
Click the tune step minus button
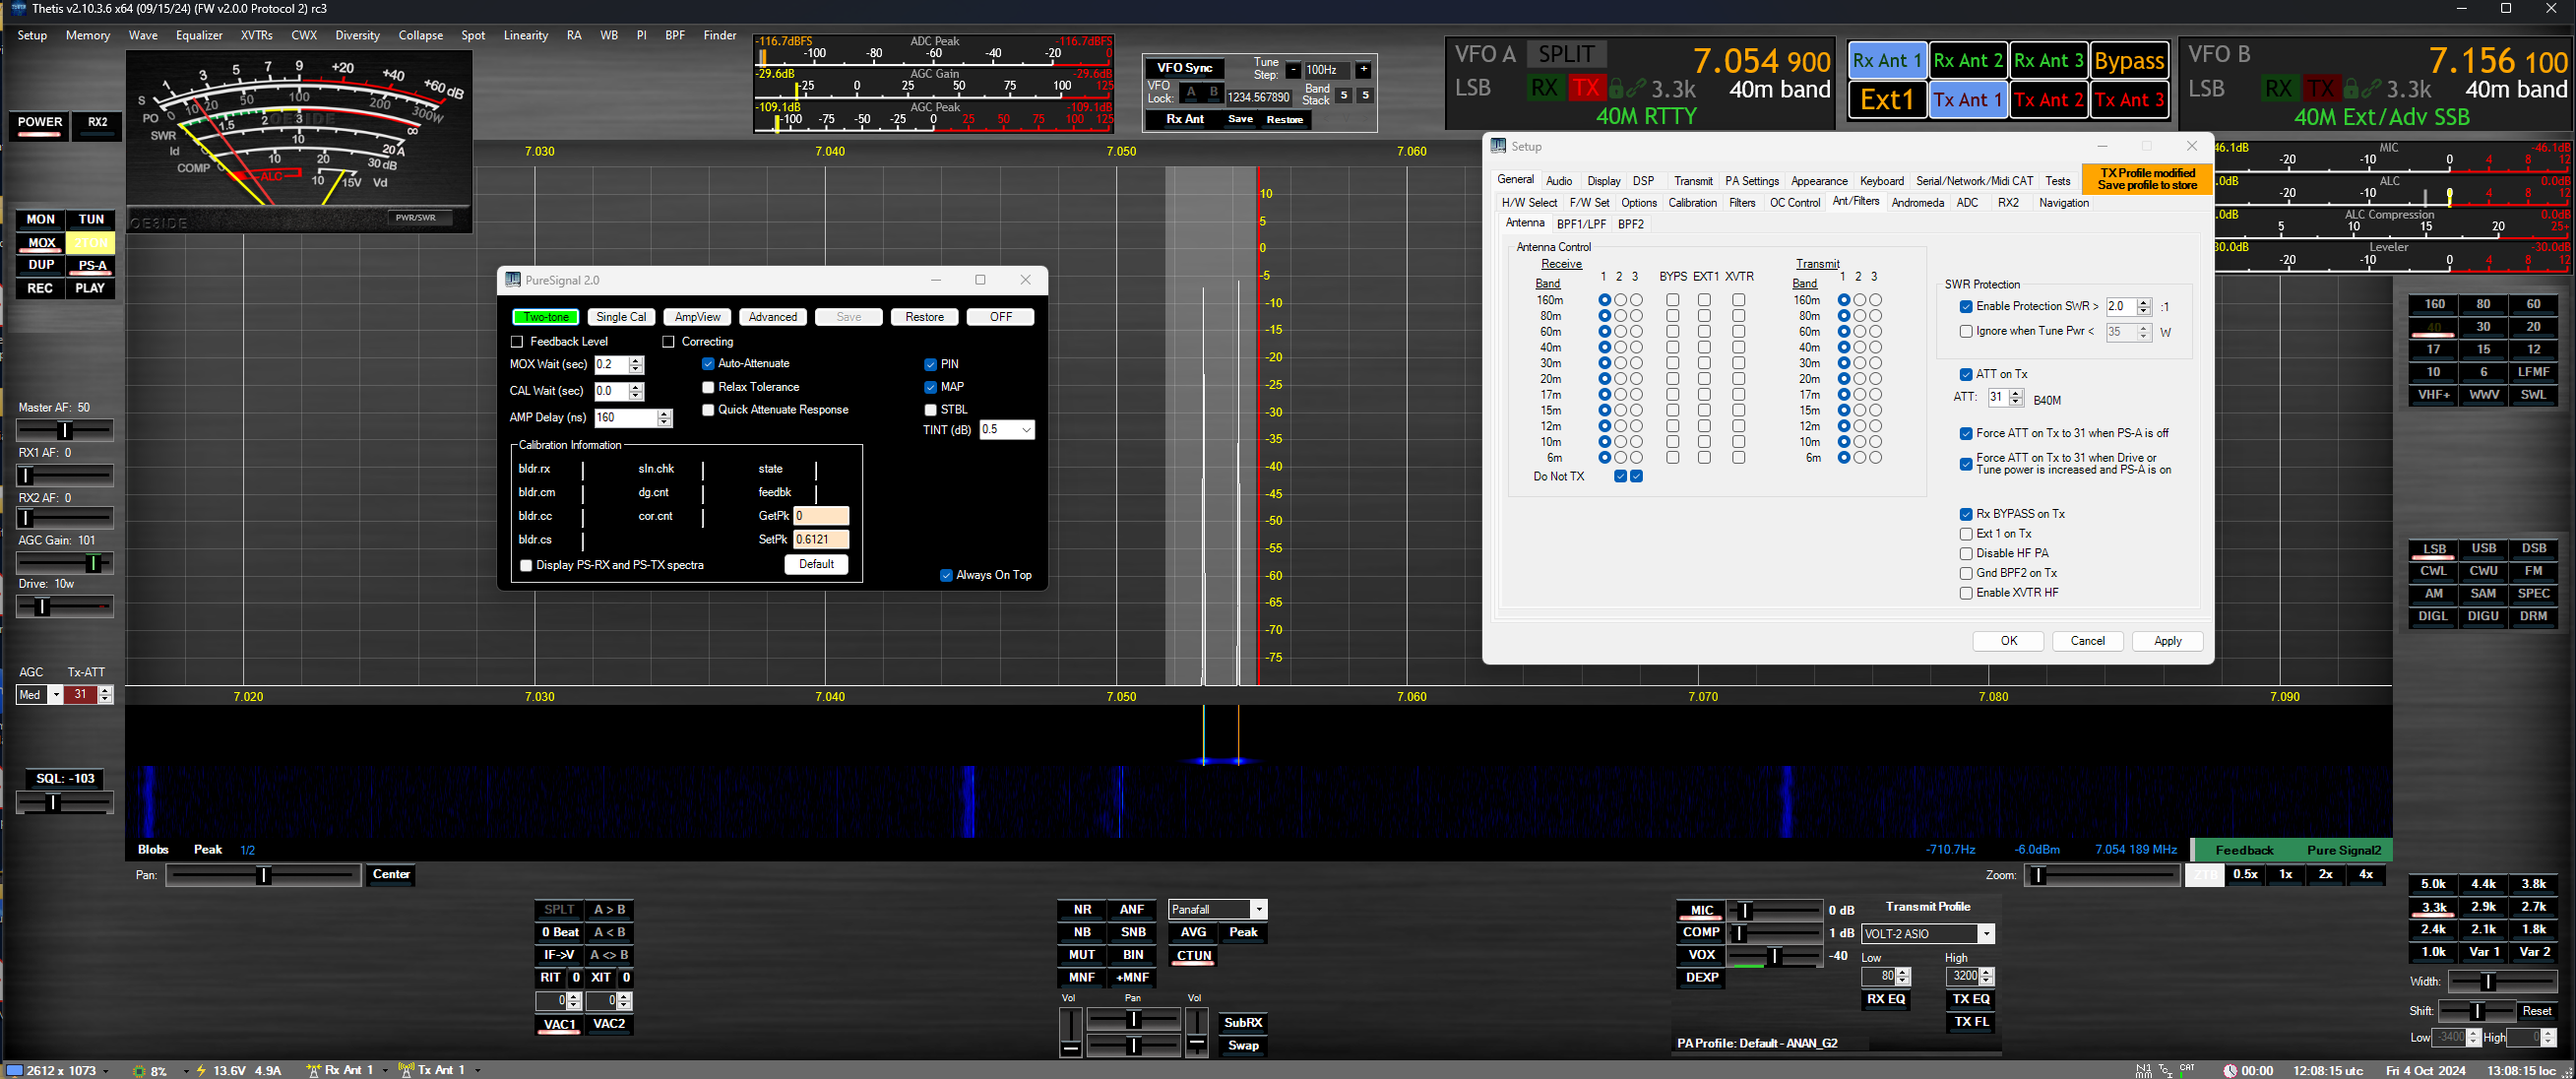(x=1293, y=70)
